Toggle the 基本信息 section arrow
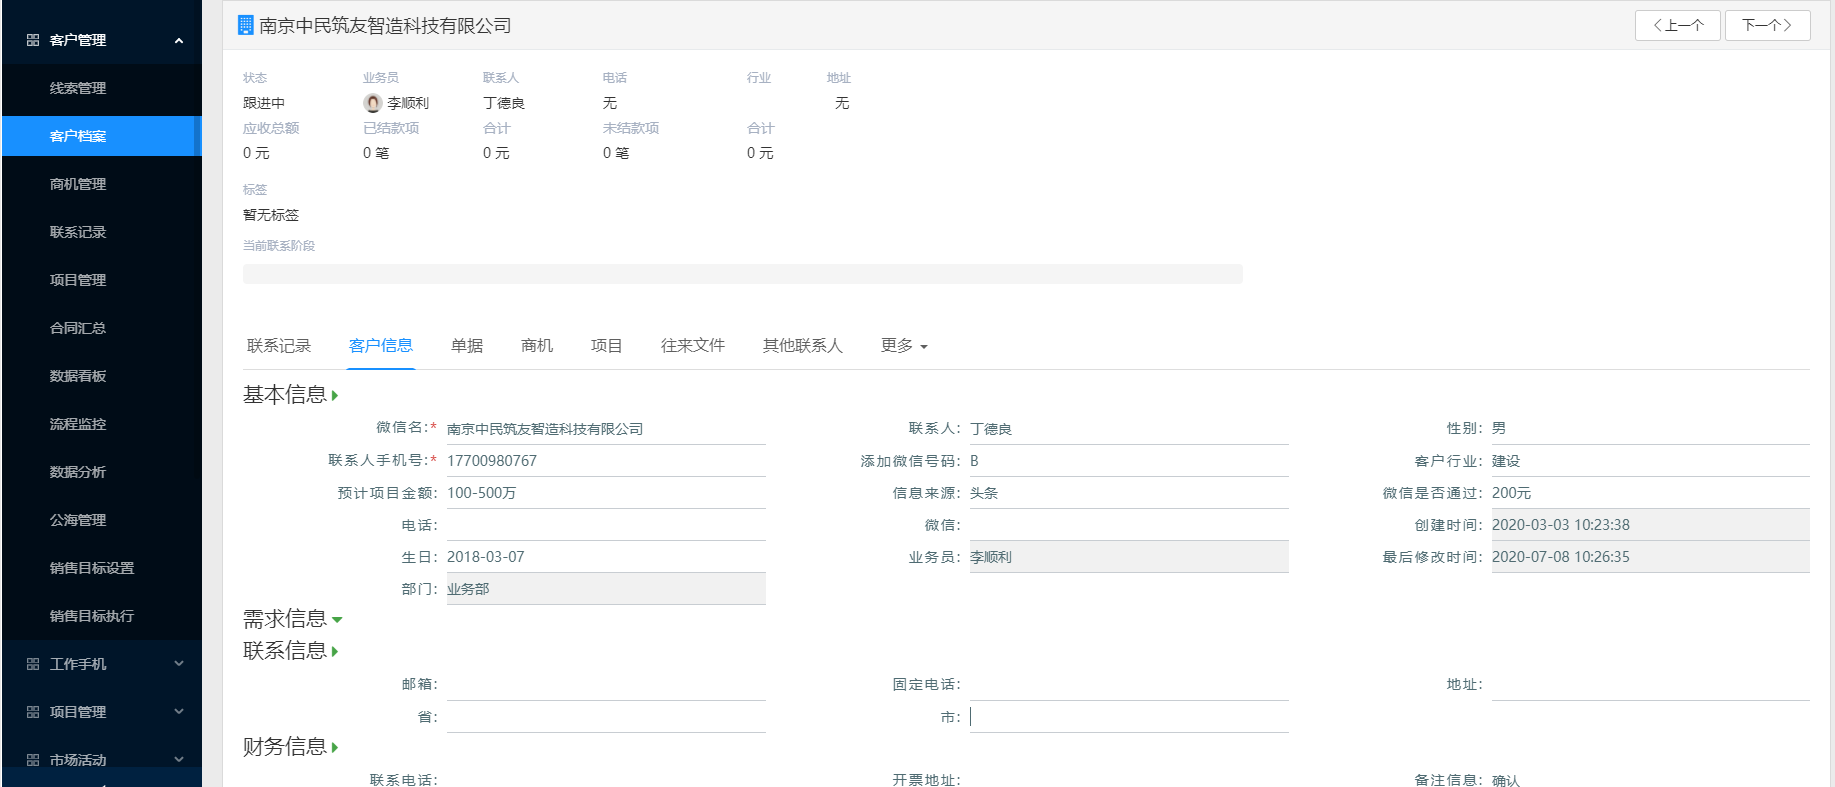The width and height of the screenshot is (1835, 787). pos(335,396)
